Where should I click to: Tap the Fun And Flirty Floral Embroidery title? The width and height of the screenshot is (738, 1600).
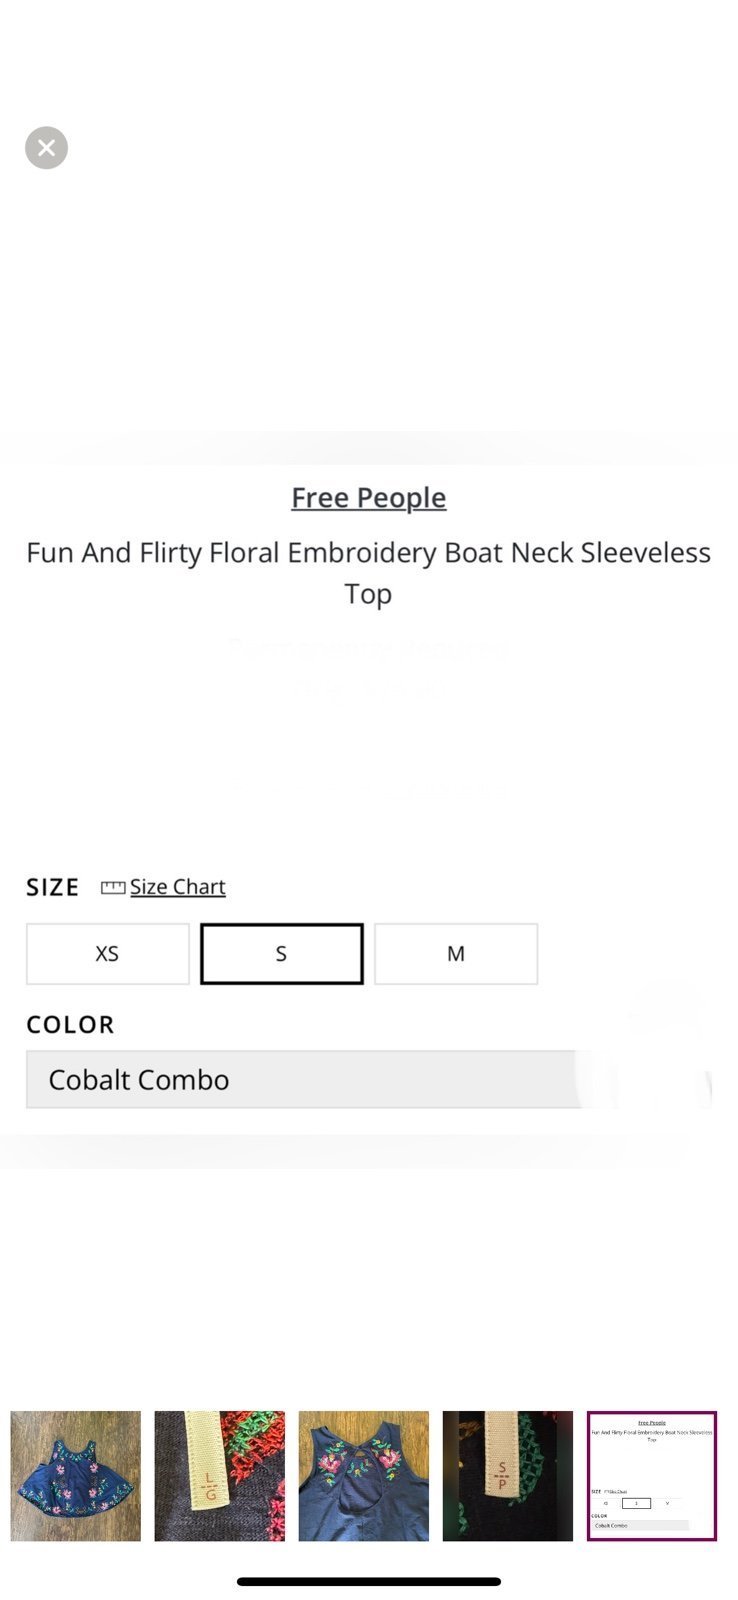(x=368, y=572)
